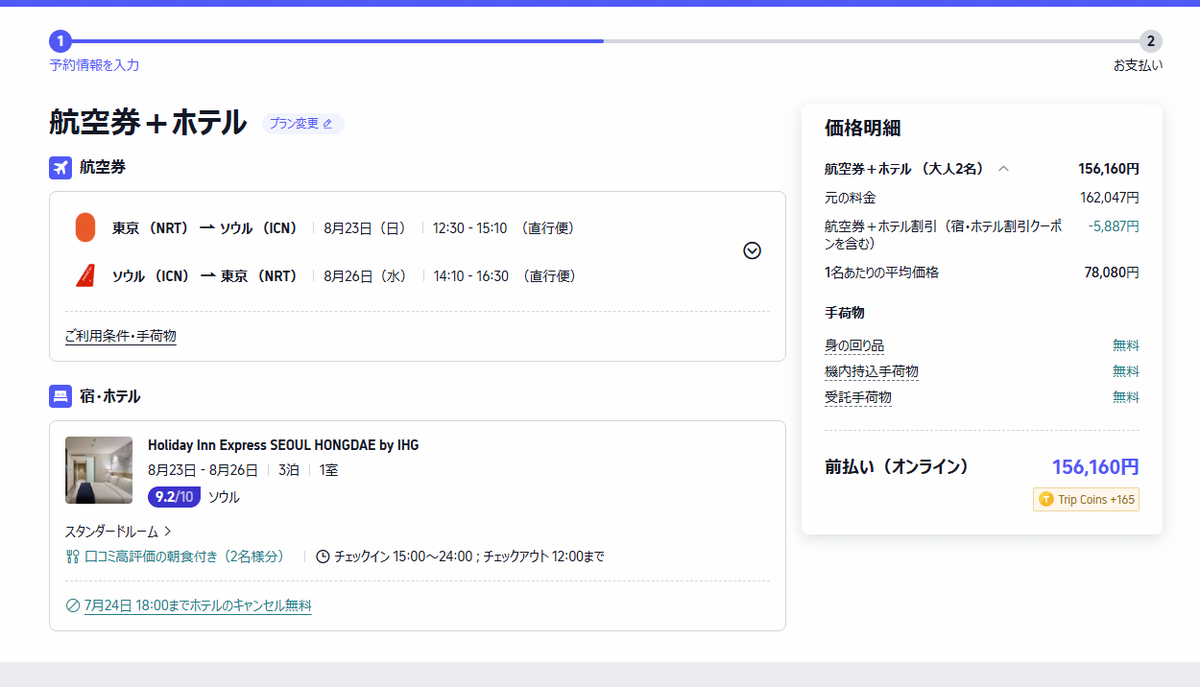Click the 価格明細 heading
Viewport: 1200px width, 687px height.
click(x=862, y=128)
